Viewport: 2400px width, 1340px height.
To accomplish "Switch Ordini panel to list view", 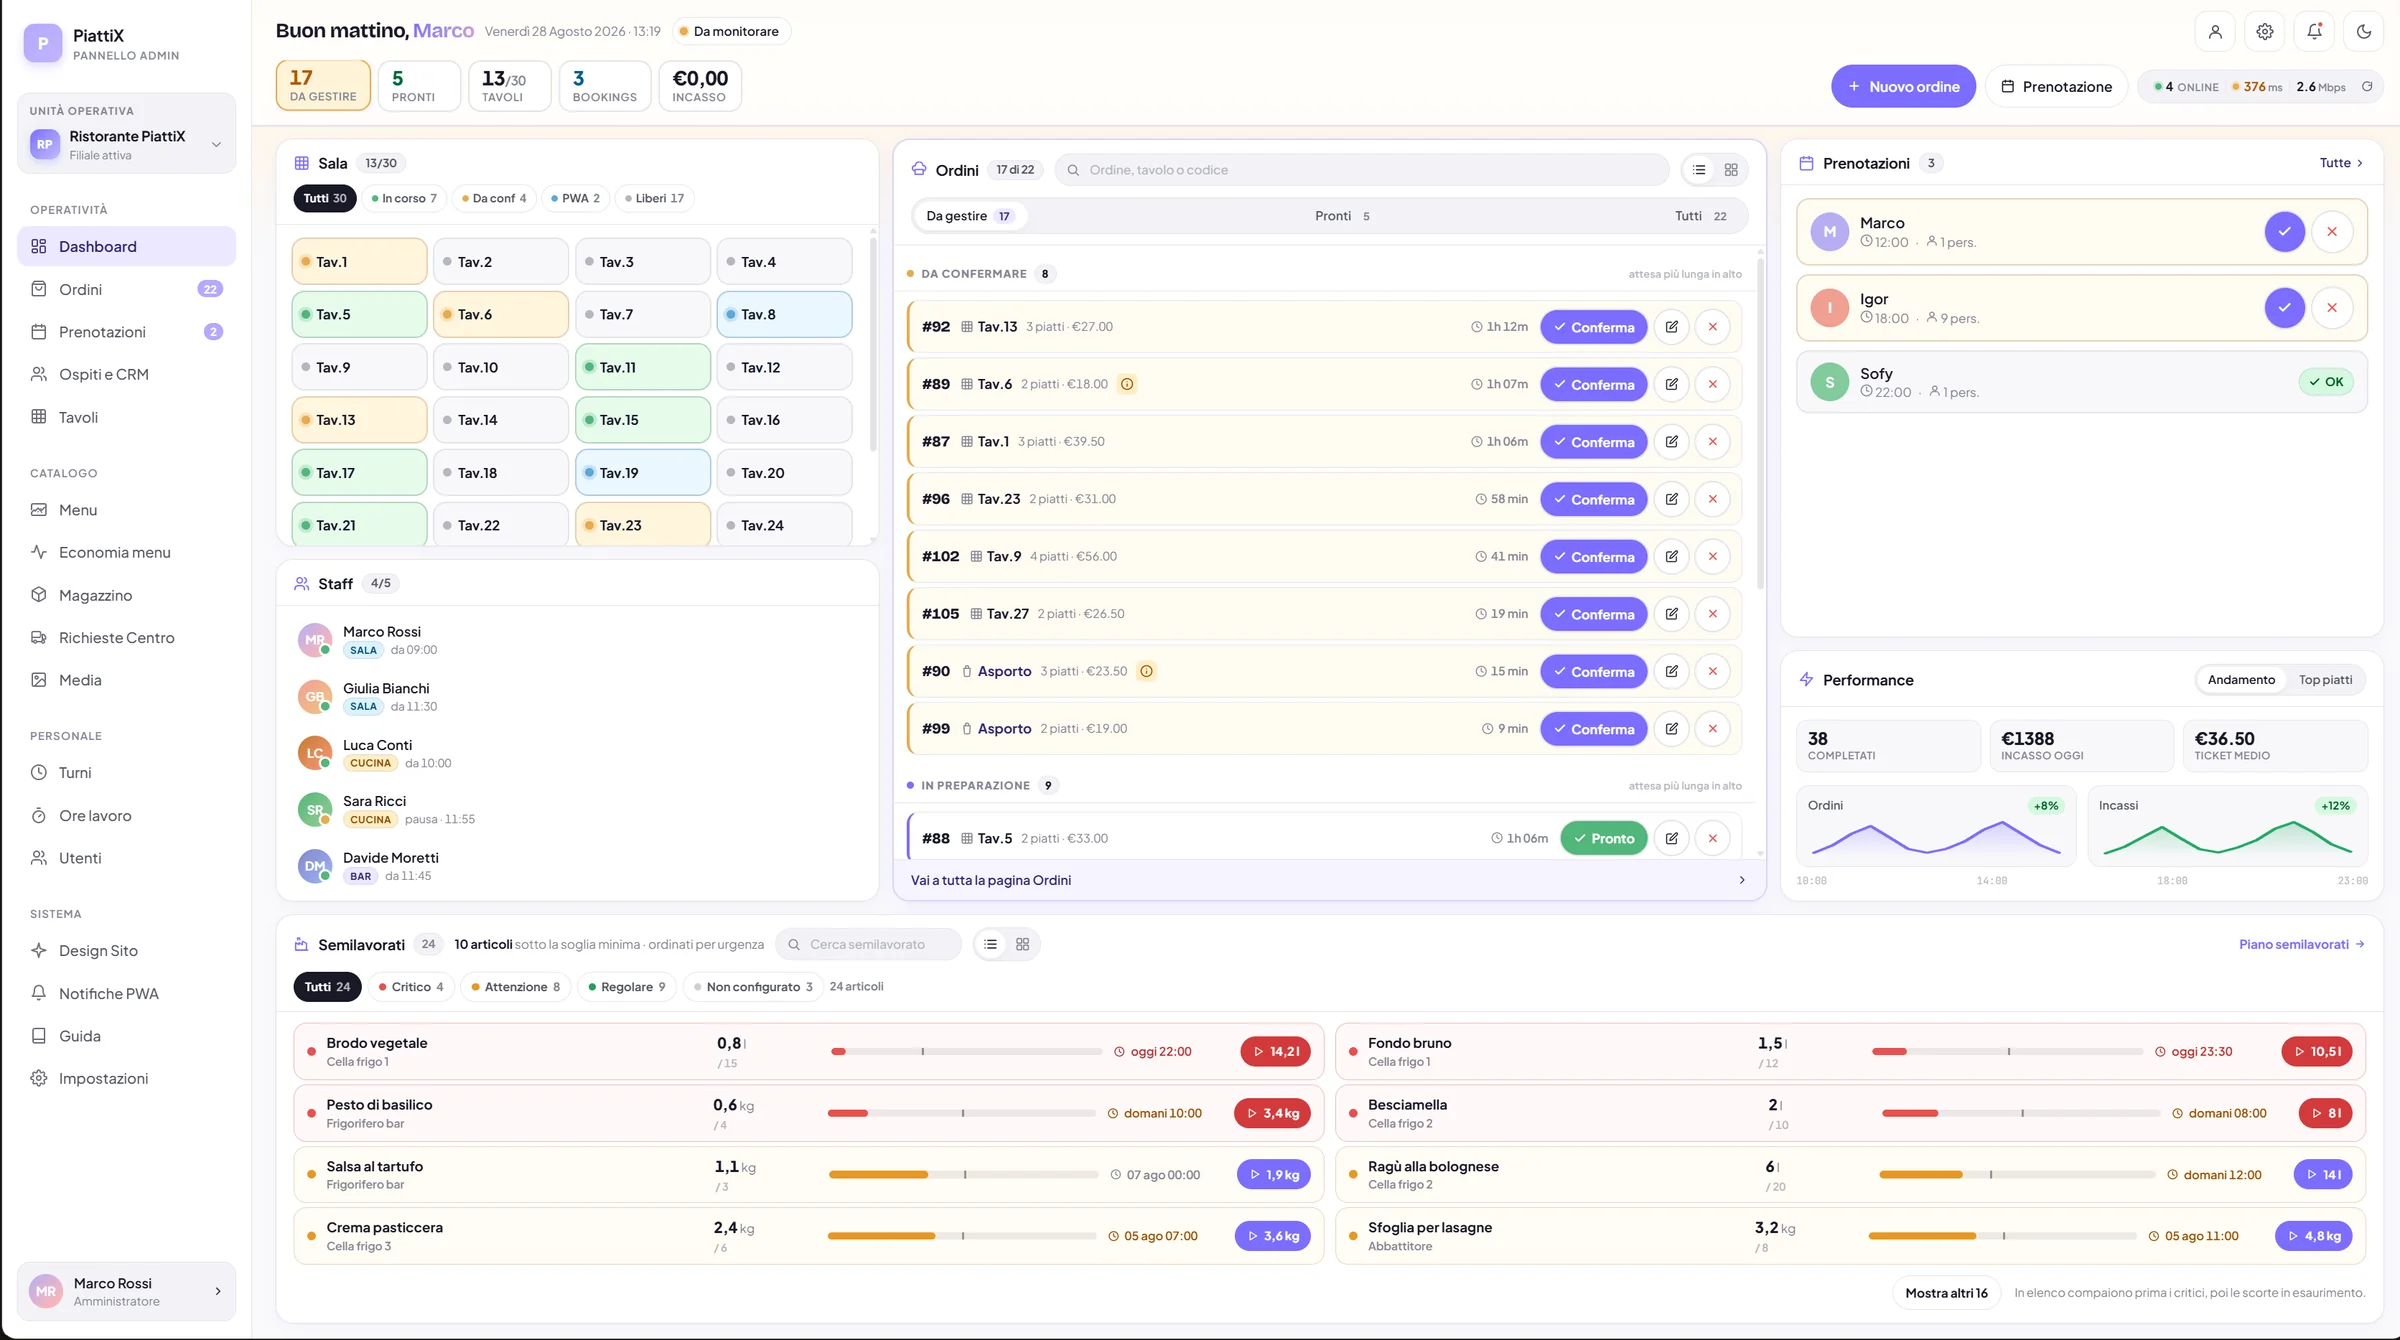I will [x=1699, y=170].
